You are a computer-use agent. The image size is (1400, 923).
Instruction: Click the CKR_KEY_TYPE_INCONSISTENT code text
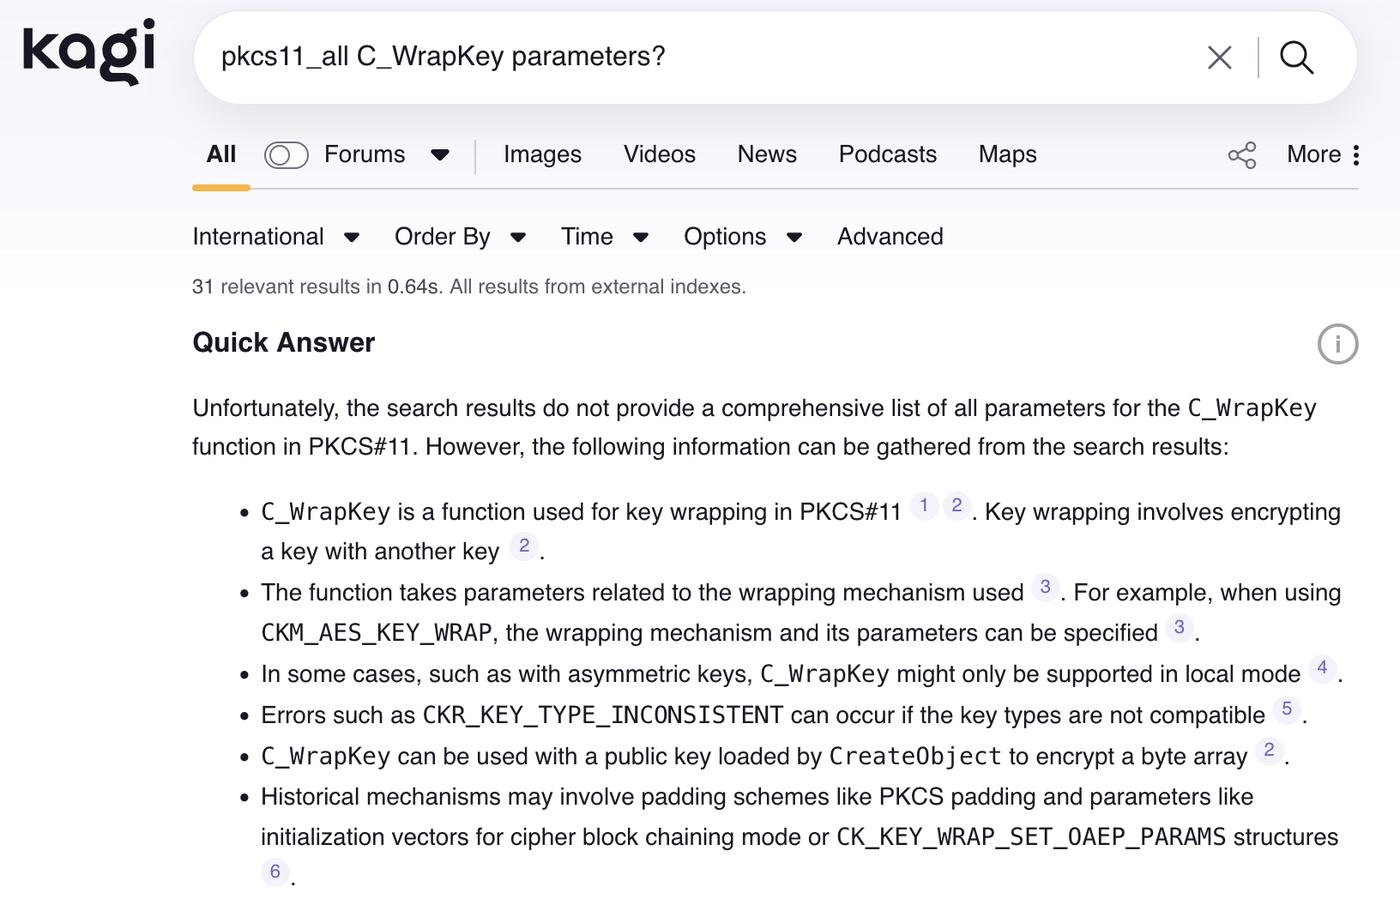pos(603,716)
